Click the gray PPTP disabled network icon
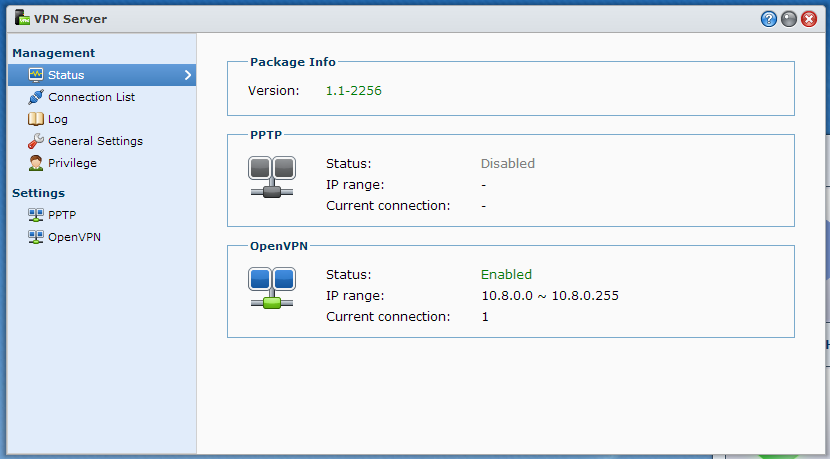This screenshot has height=459, width=830. click(272, 177)
